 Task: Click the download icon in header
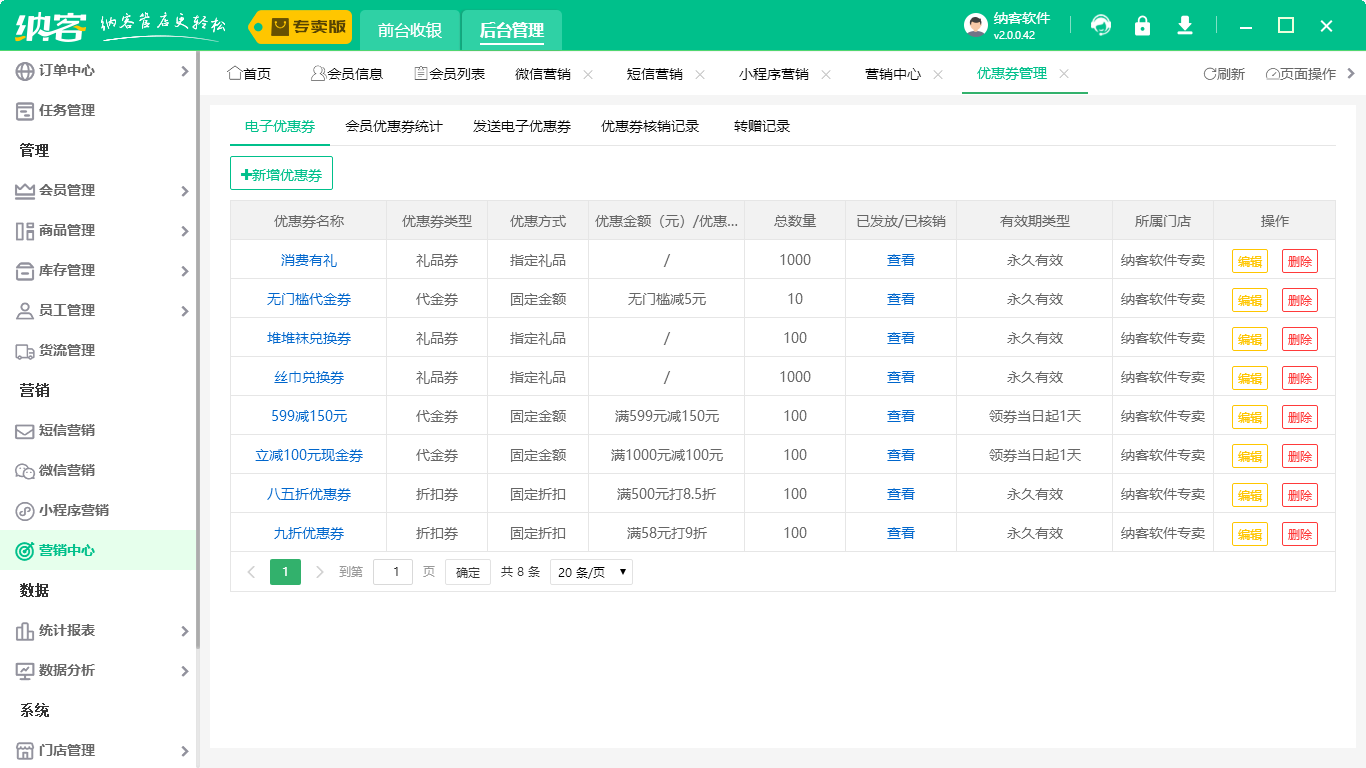tap(1185, 26)
